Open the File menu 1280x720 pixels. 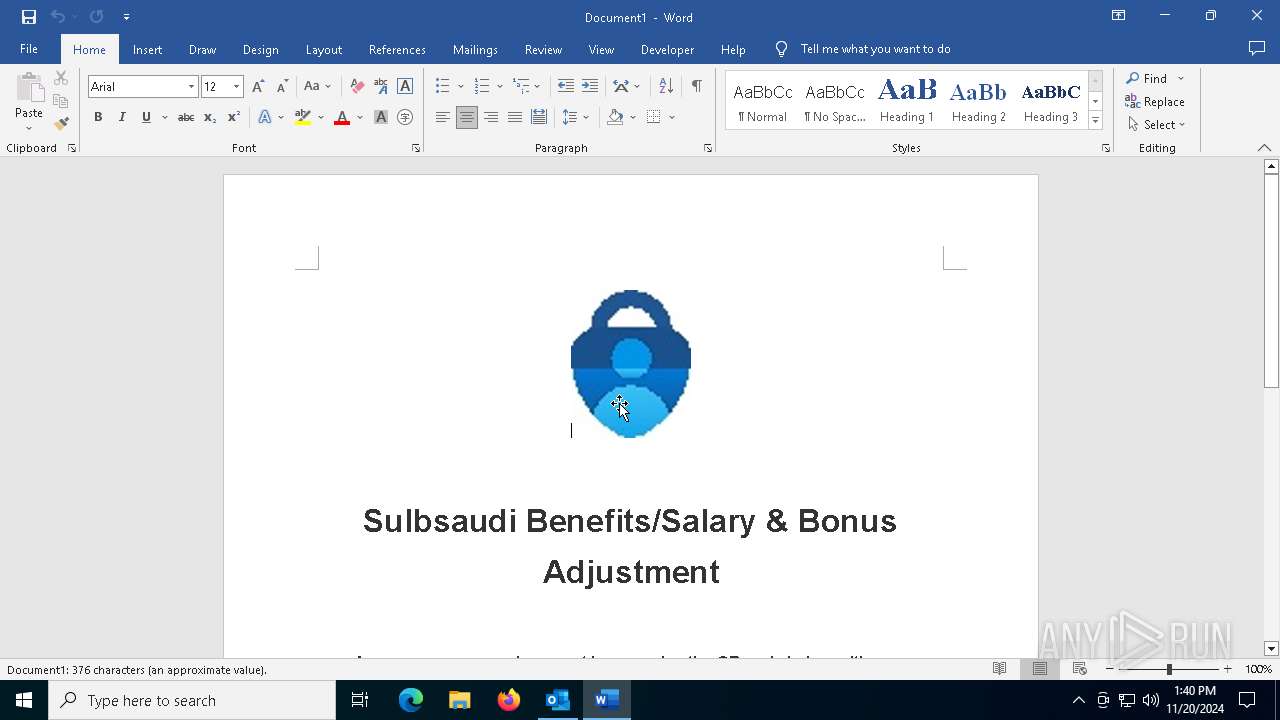[x=29, y=49]
